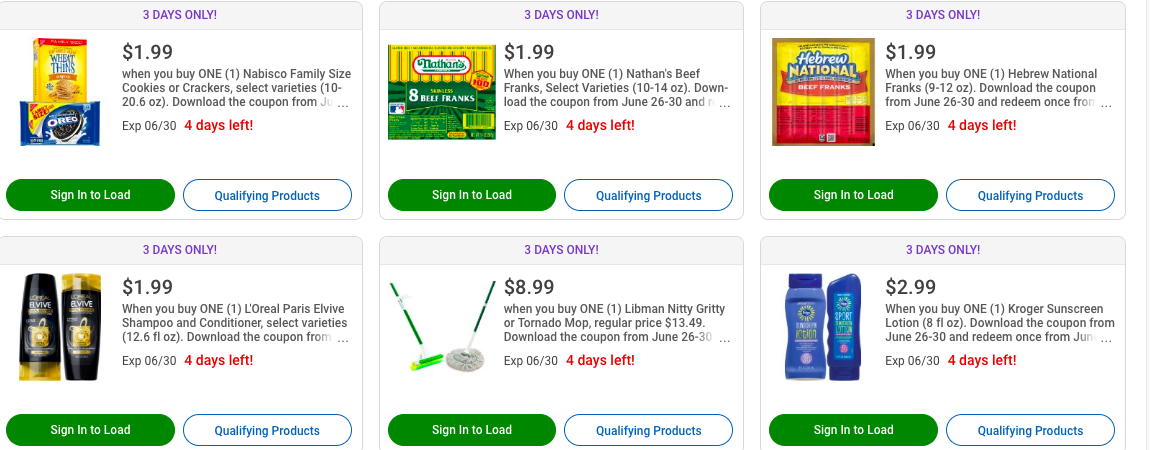This screenshot has width=1150, height=450.
Task: Click the Libman mop product image
Action: click(x=441, y=327)
